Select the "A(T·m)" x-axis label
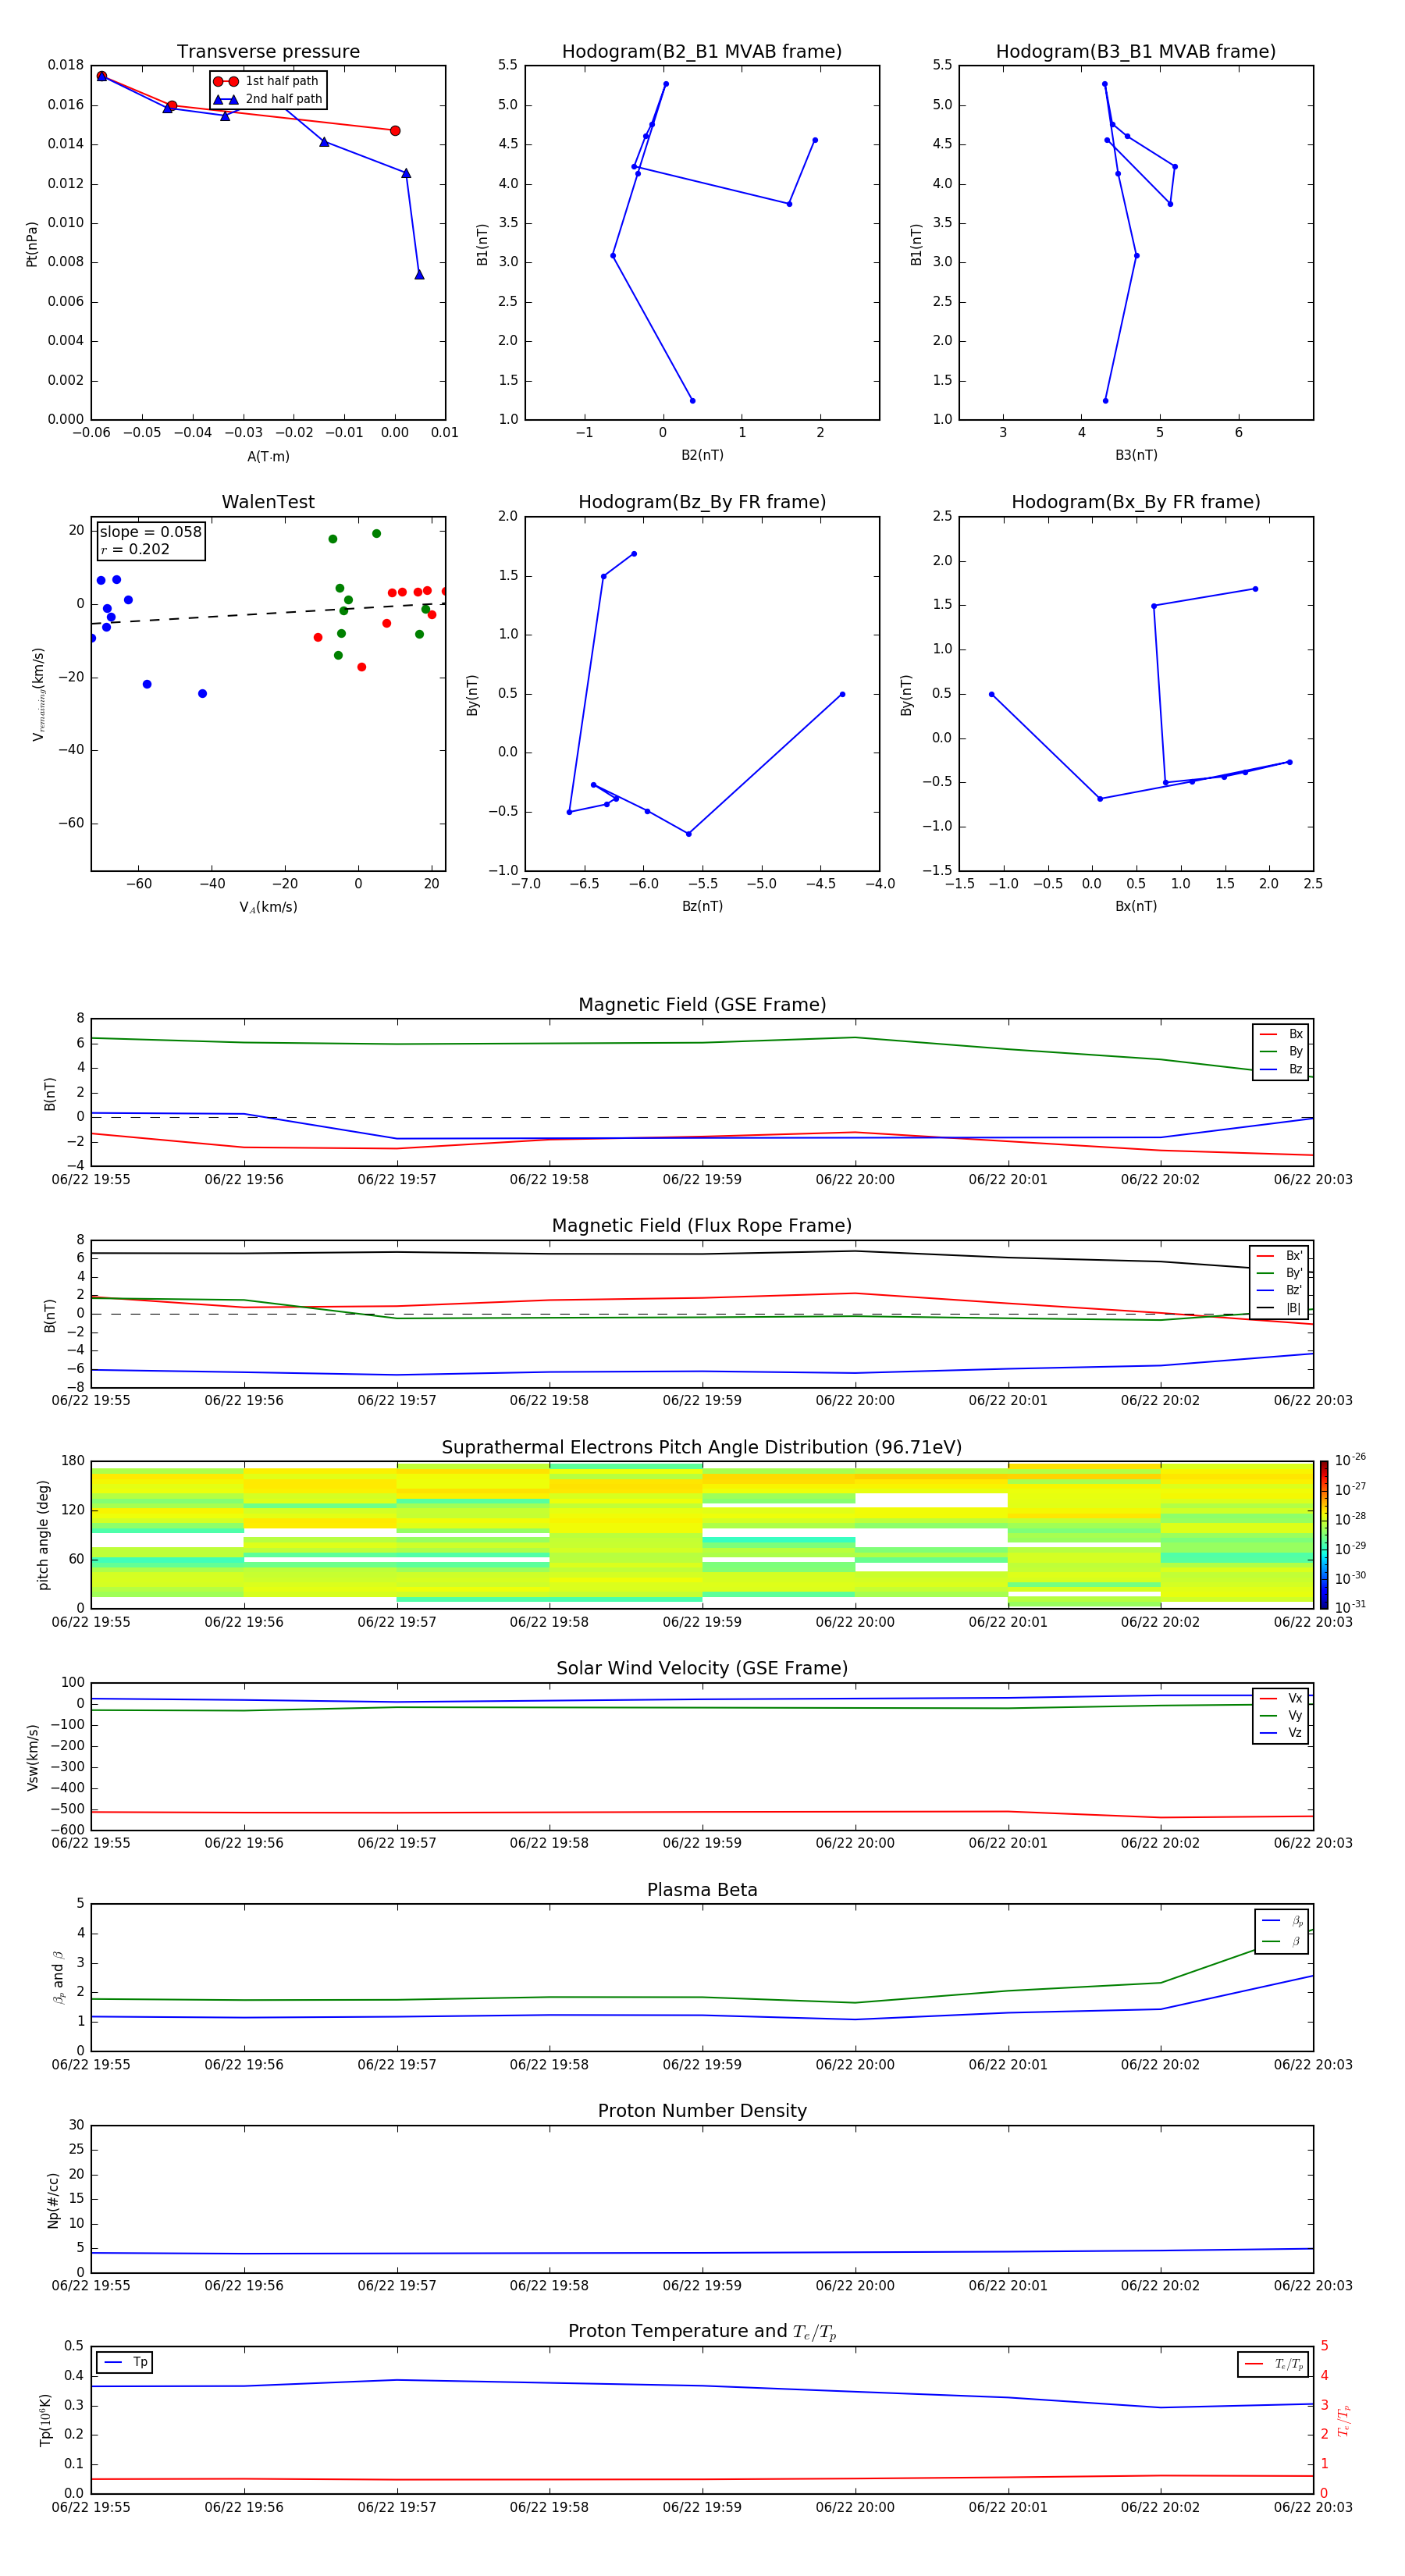The image size is (1405, 2576). point(268,457)
